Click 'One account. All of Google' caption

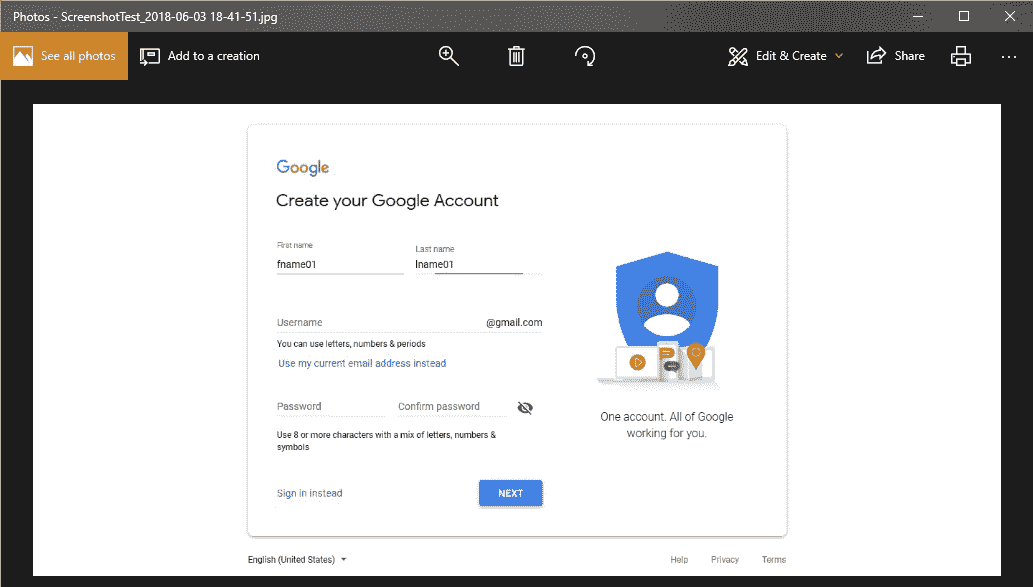[x=667, y=417]
